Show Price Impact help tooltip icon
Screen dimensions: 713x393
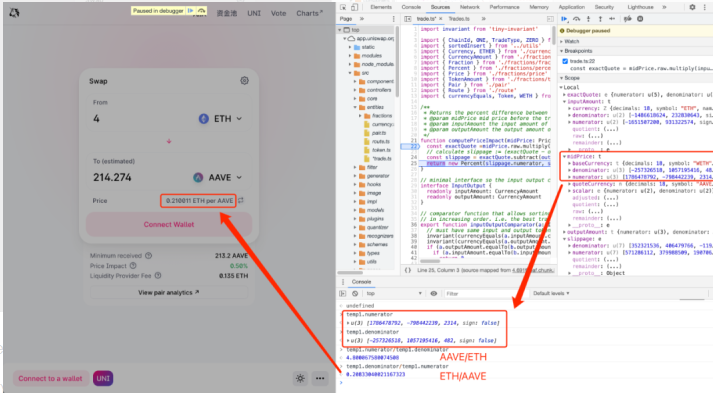tap(133, 266)
